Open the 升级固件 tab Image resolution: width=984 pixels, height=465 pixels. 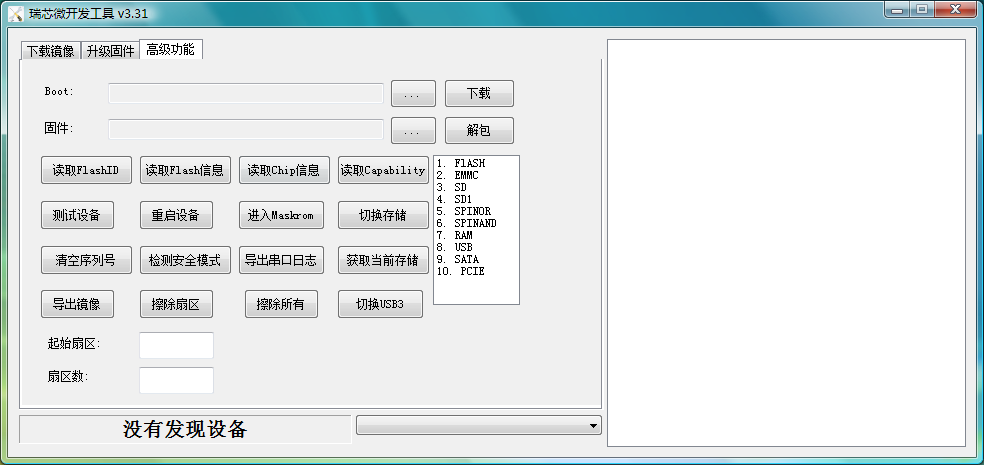tap(110, 51)
